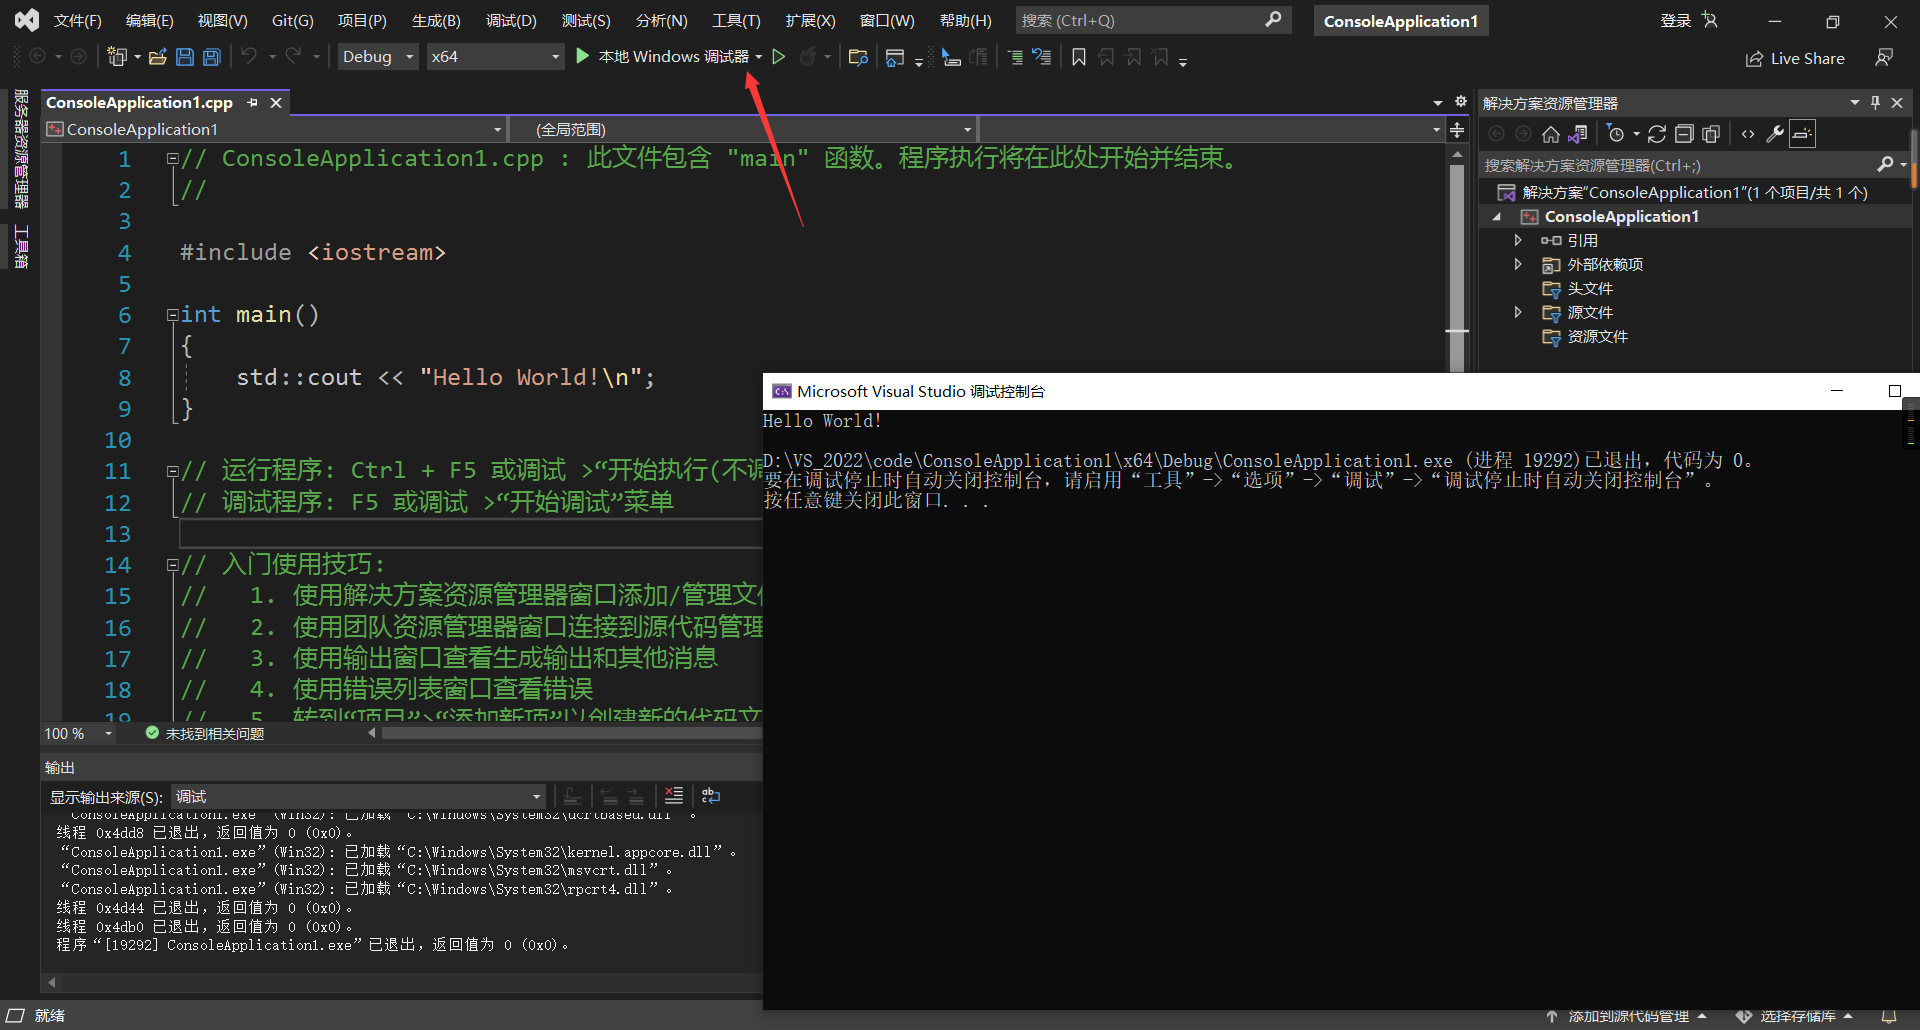This screenshot has width=1920, height=1030.
Task: Expand the 源文件 tree node
Action: point(1518,312)
